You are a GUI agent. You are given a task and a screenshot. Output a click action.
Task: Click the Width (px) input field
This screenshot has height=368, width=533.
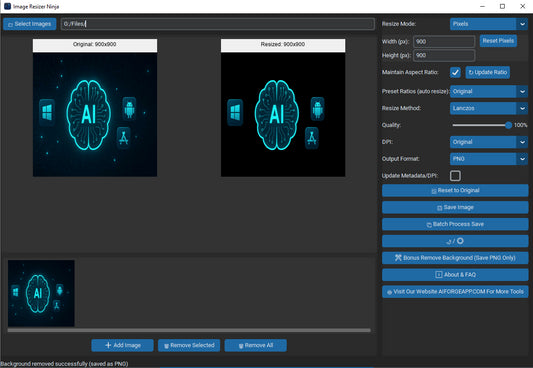pos(444,41)
